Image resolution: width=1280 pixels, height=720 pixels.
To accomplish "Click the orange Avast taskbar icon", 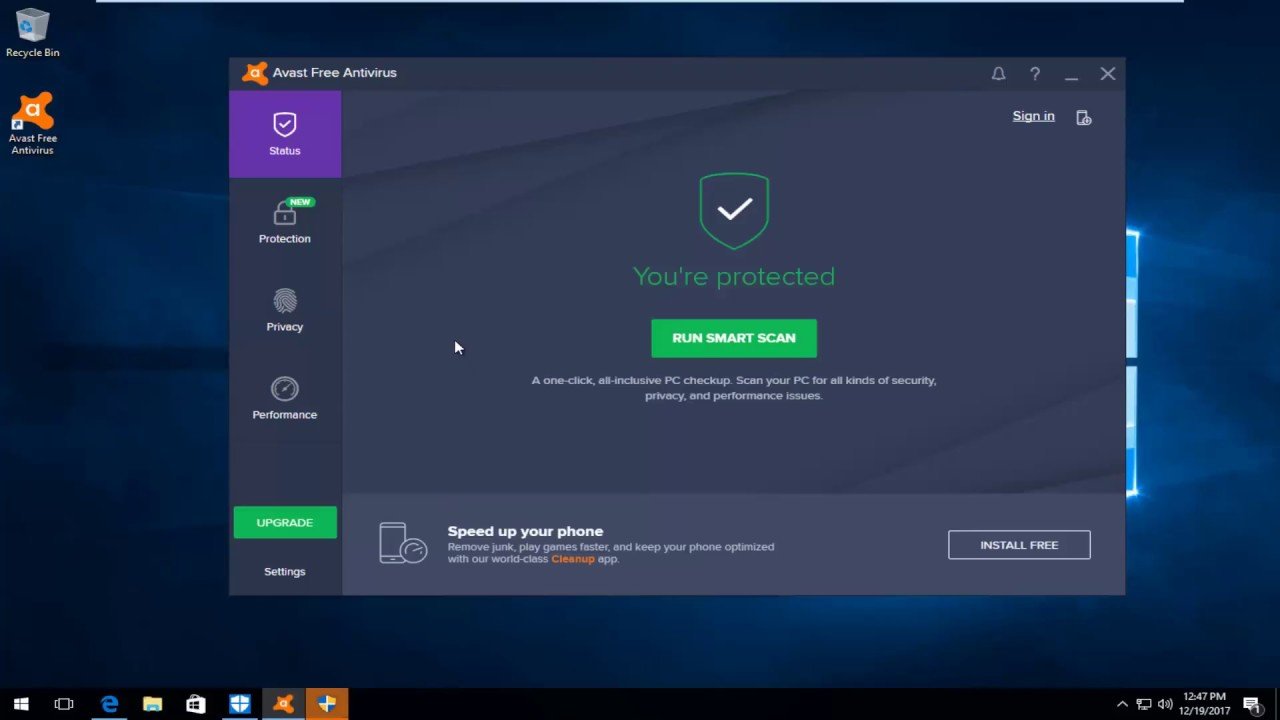I will click(x=283, y=704).
